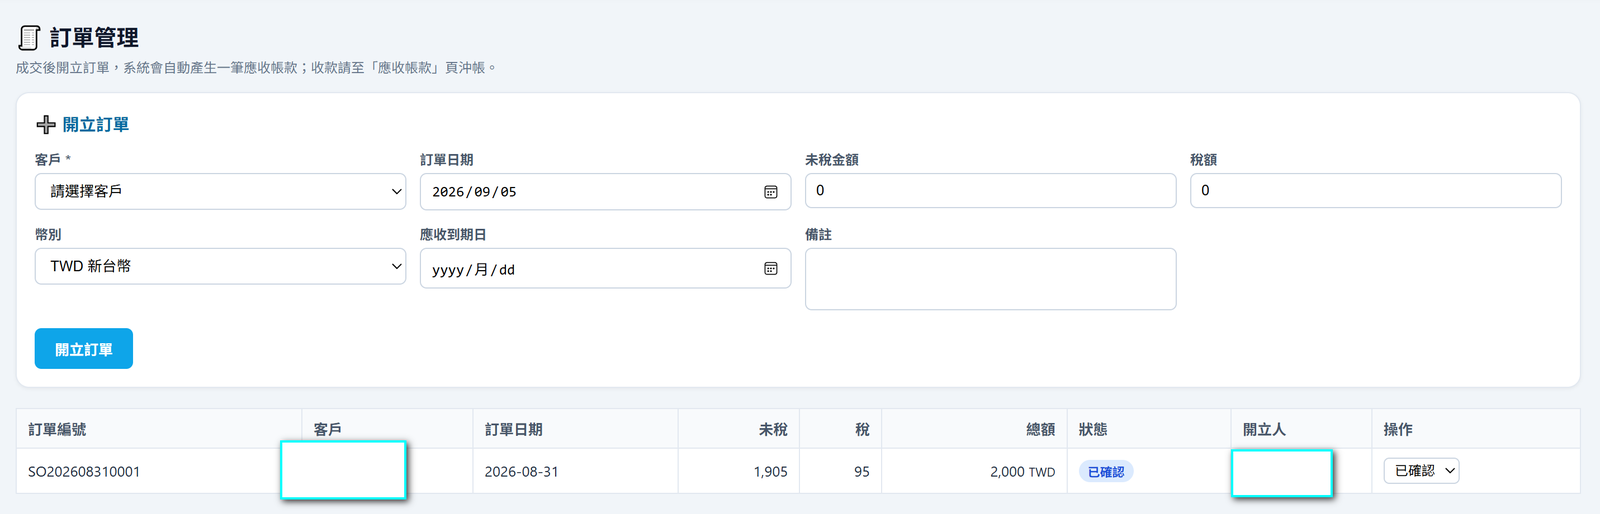The width and height of the screenshot is (1600, 514).
Task: Focus the 稅額 input field
Action: click(1375, 190)
